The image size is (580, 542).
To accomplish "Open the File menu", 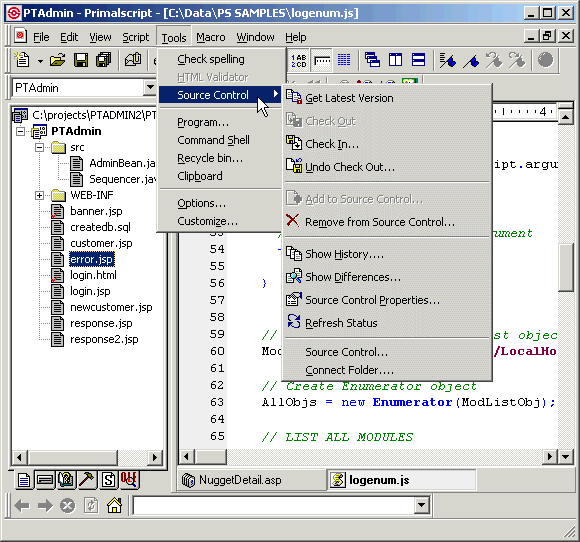I will pos(41,37).
